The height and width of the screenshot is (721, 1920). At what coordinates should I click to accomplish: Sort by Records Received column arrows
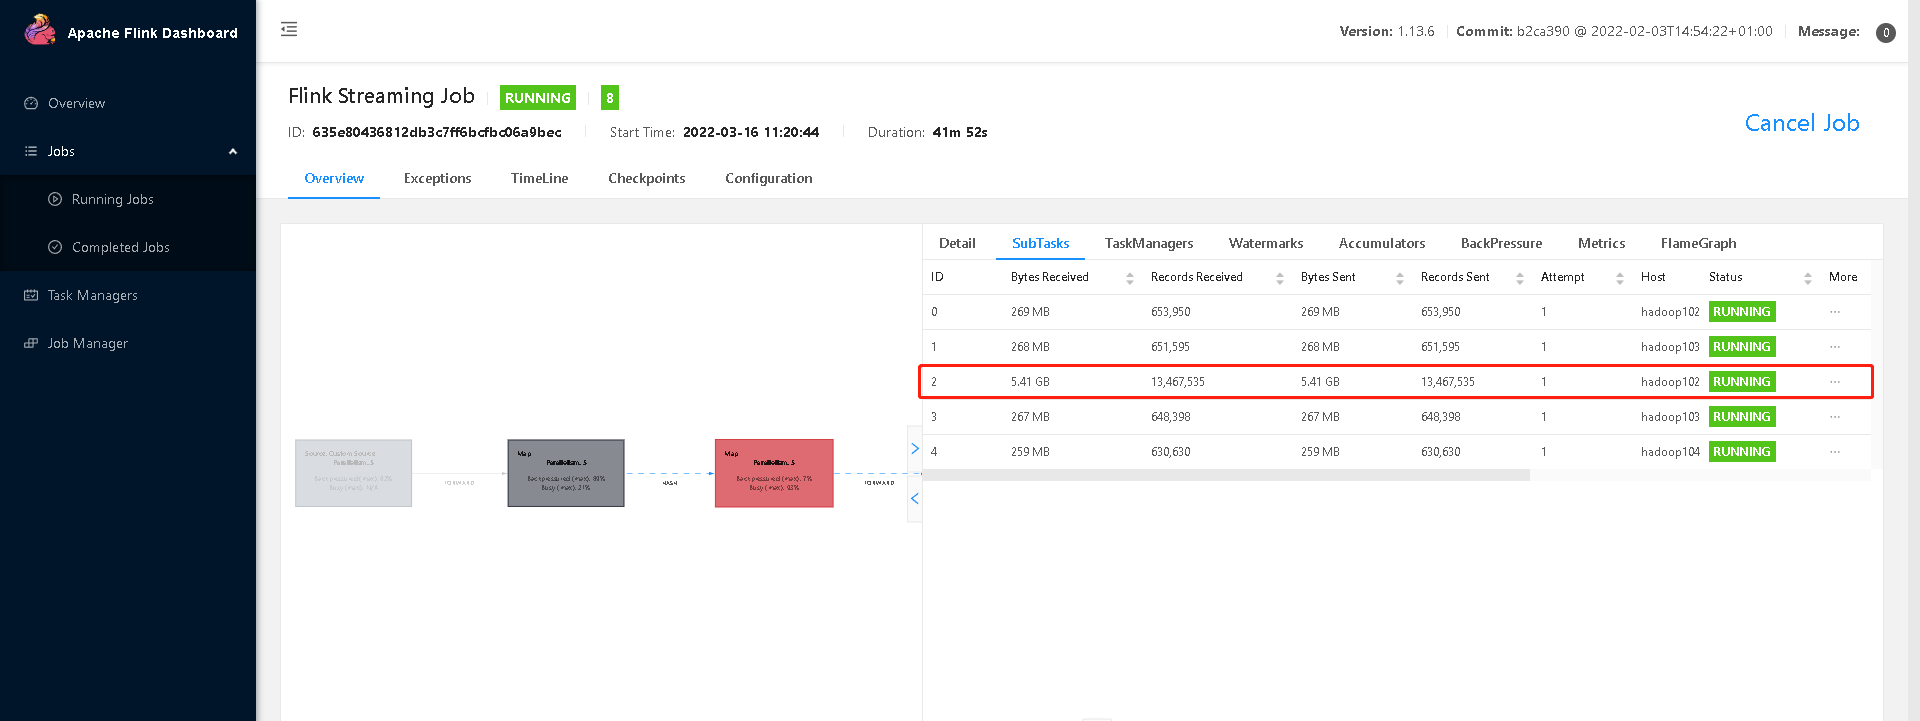coord(1280,278)
